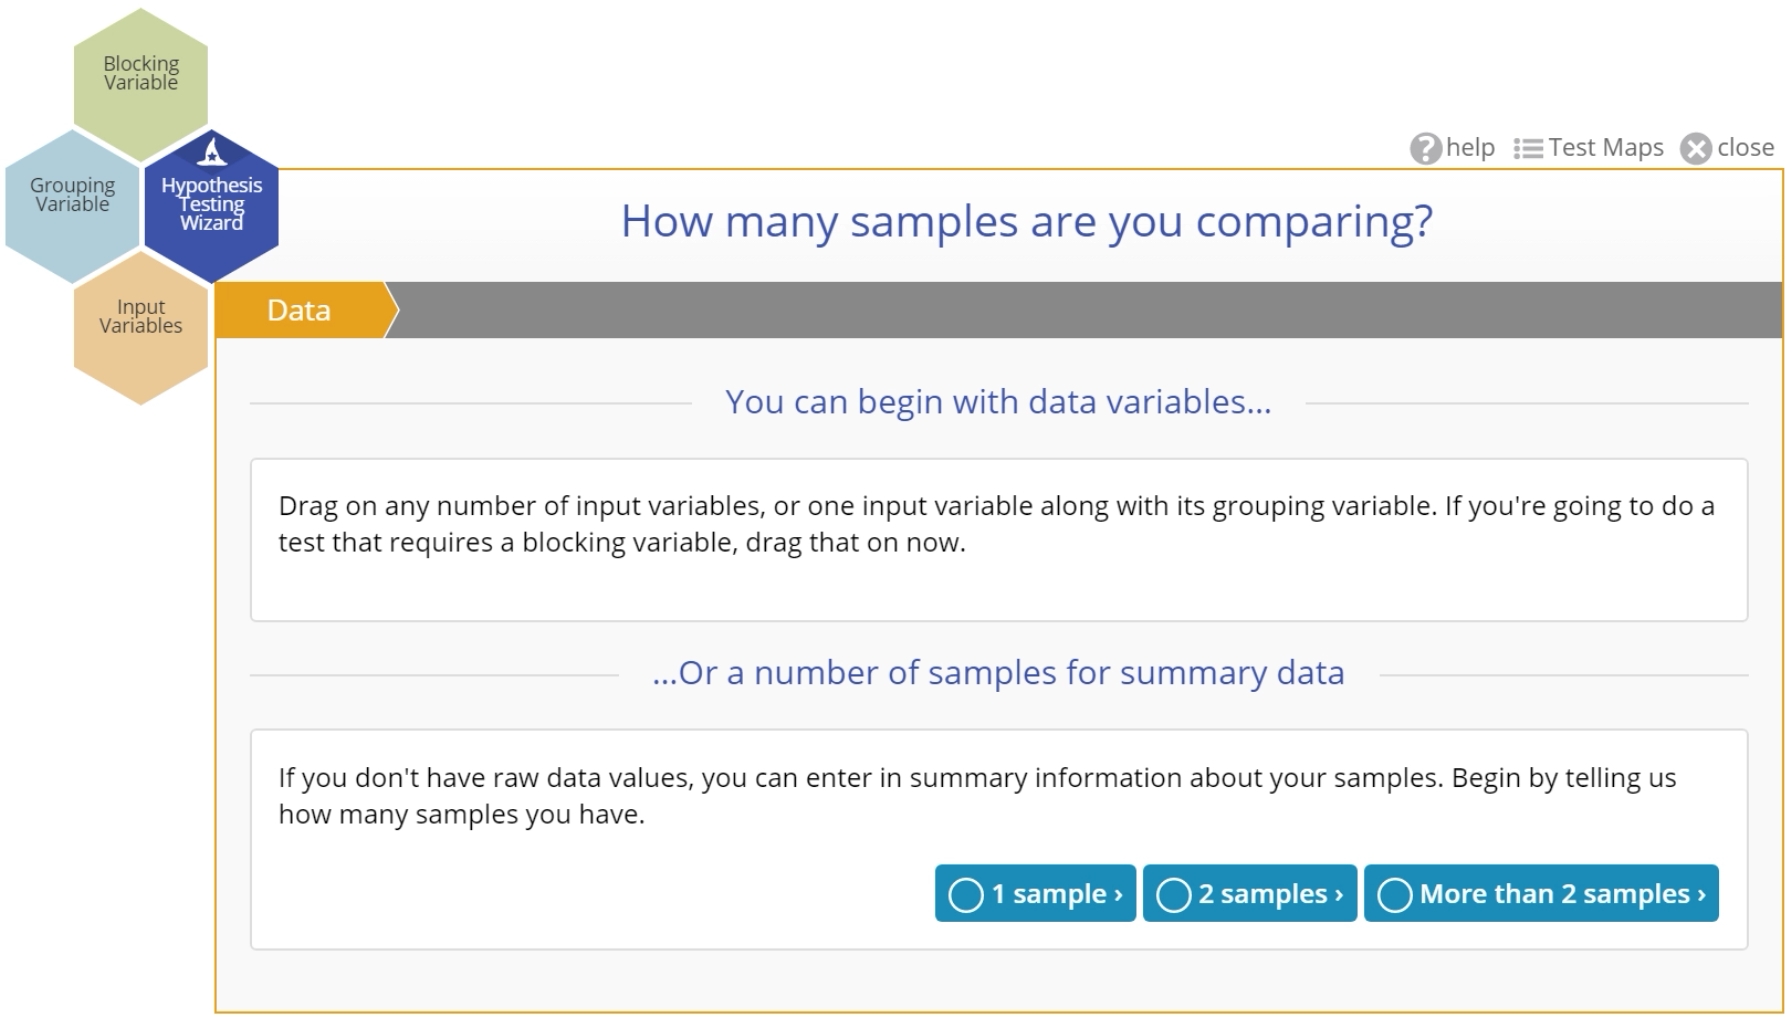Switch to the Data tab
Image resolution: width=1792 pixels, height=1018 pixels.
pyautogui.click(x=299, y=311)
